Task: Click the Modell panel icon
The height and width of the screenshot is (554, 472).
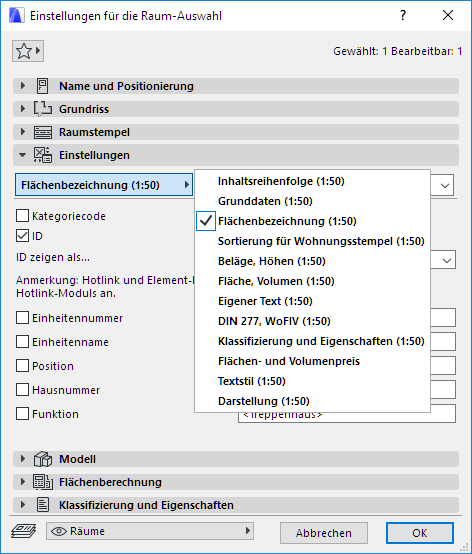Action: pos(43,459)
